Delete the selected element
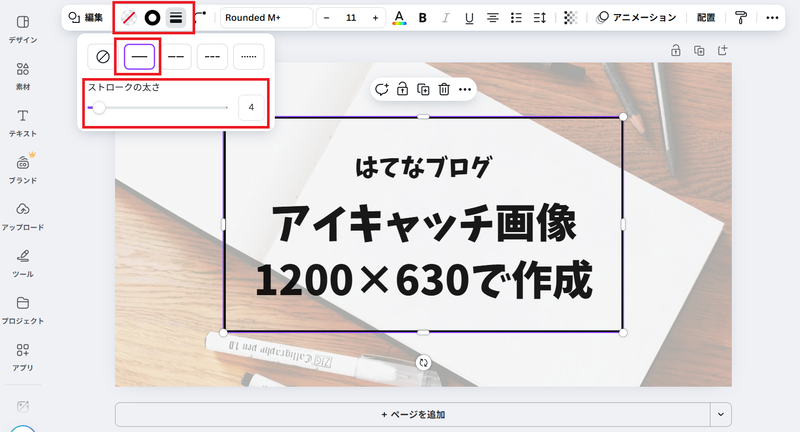The height and width of the screenshot is (432, 800). [444, 90]
